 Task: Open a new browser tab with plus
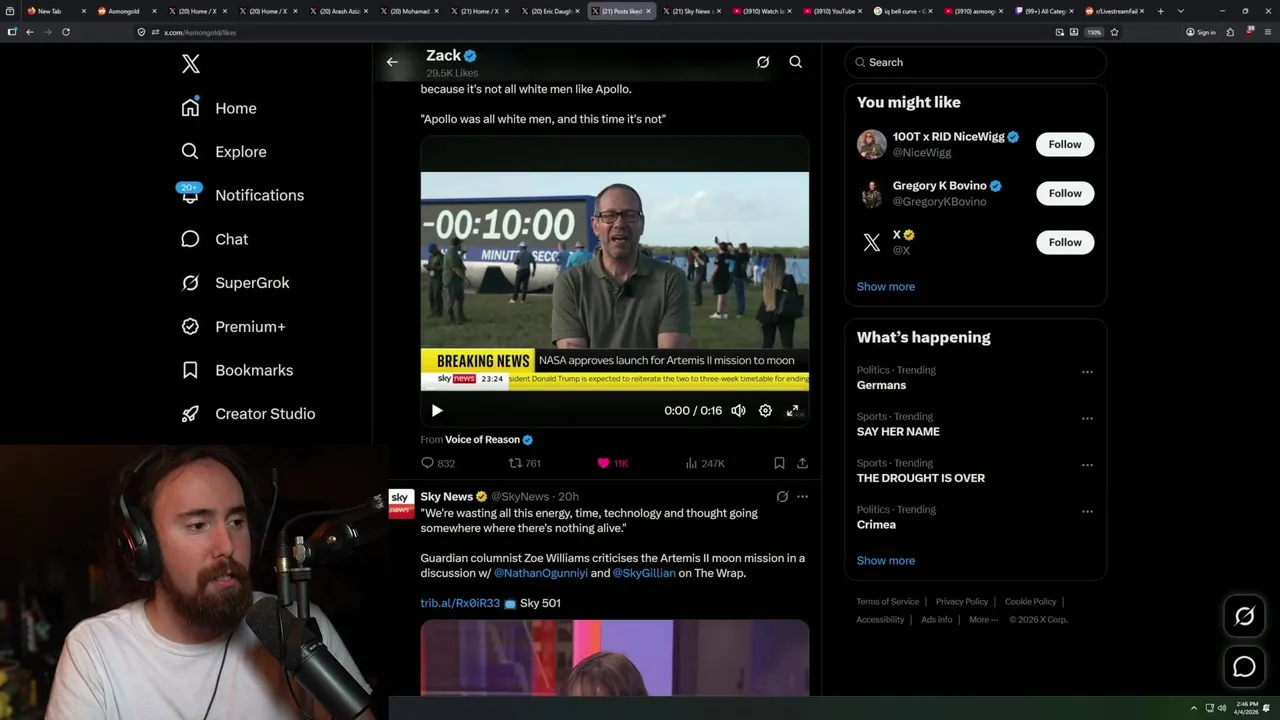click(x=1161, y=11)
